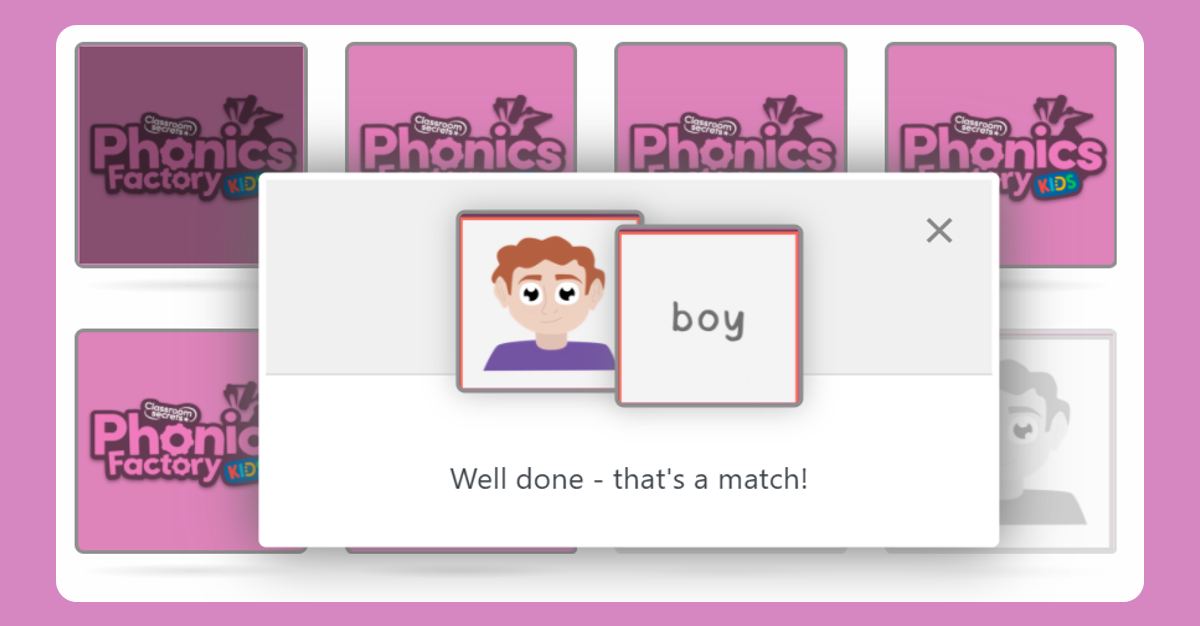Close the match dialog with the X

pyautogui.click(x=939, y=231)
